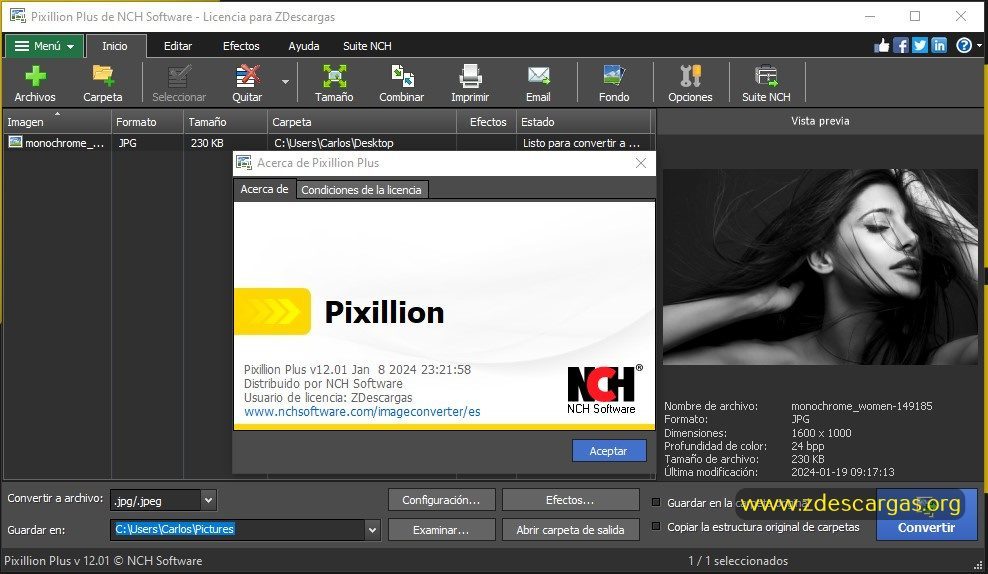Sort by the Tamaño column header
Screen dimensions: 988x574
coord(225,122)
